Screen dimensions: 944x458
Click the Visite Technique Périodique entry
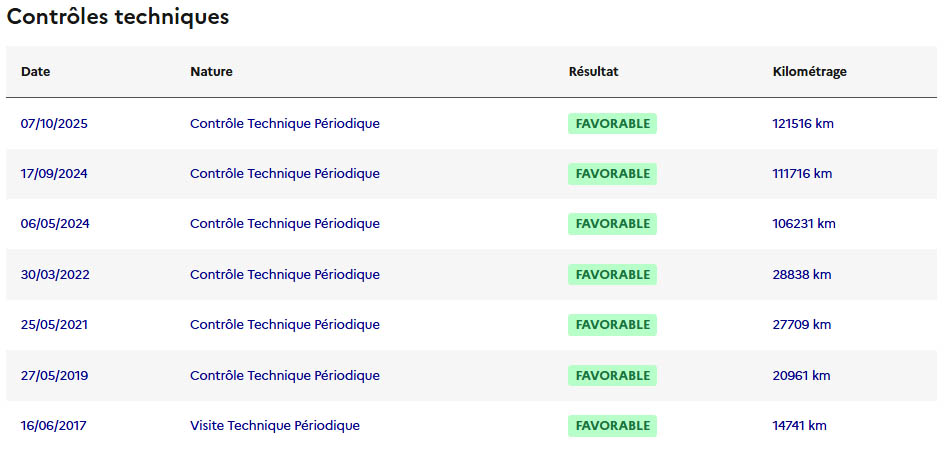pyautogui.click(x=274, y=426)
